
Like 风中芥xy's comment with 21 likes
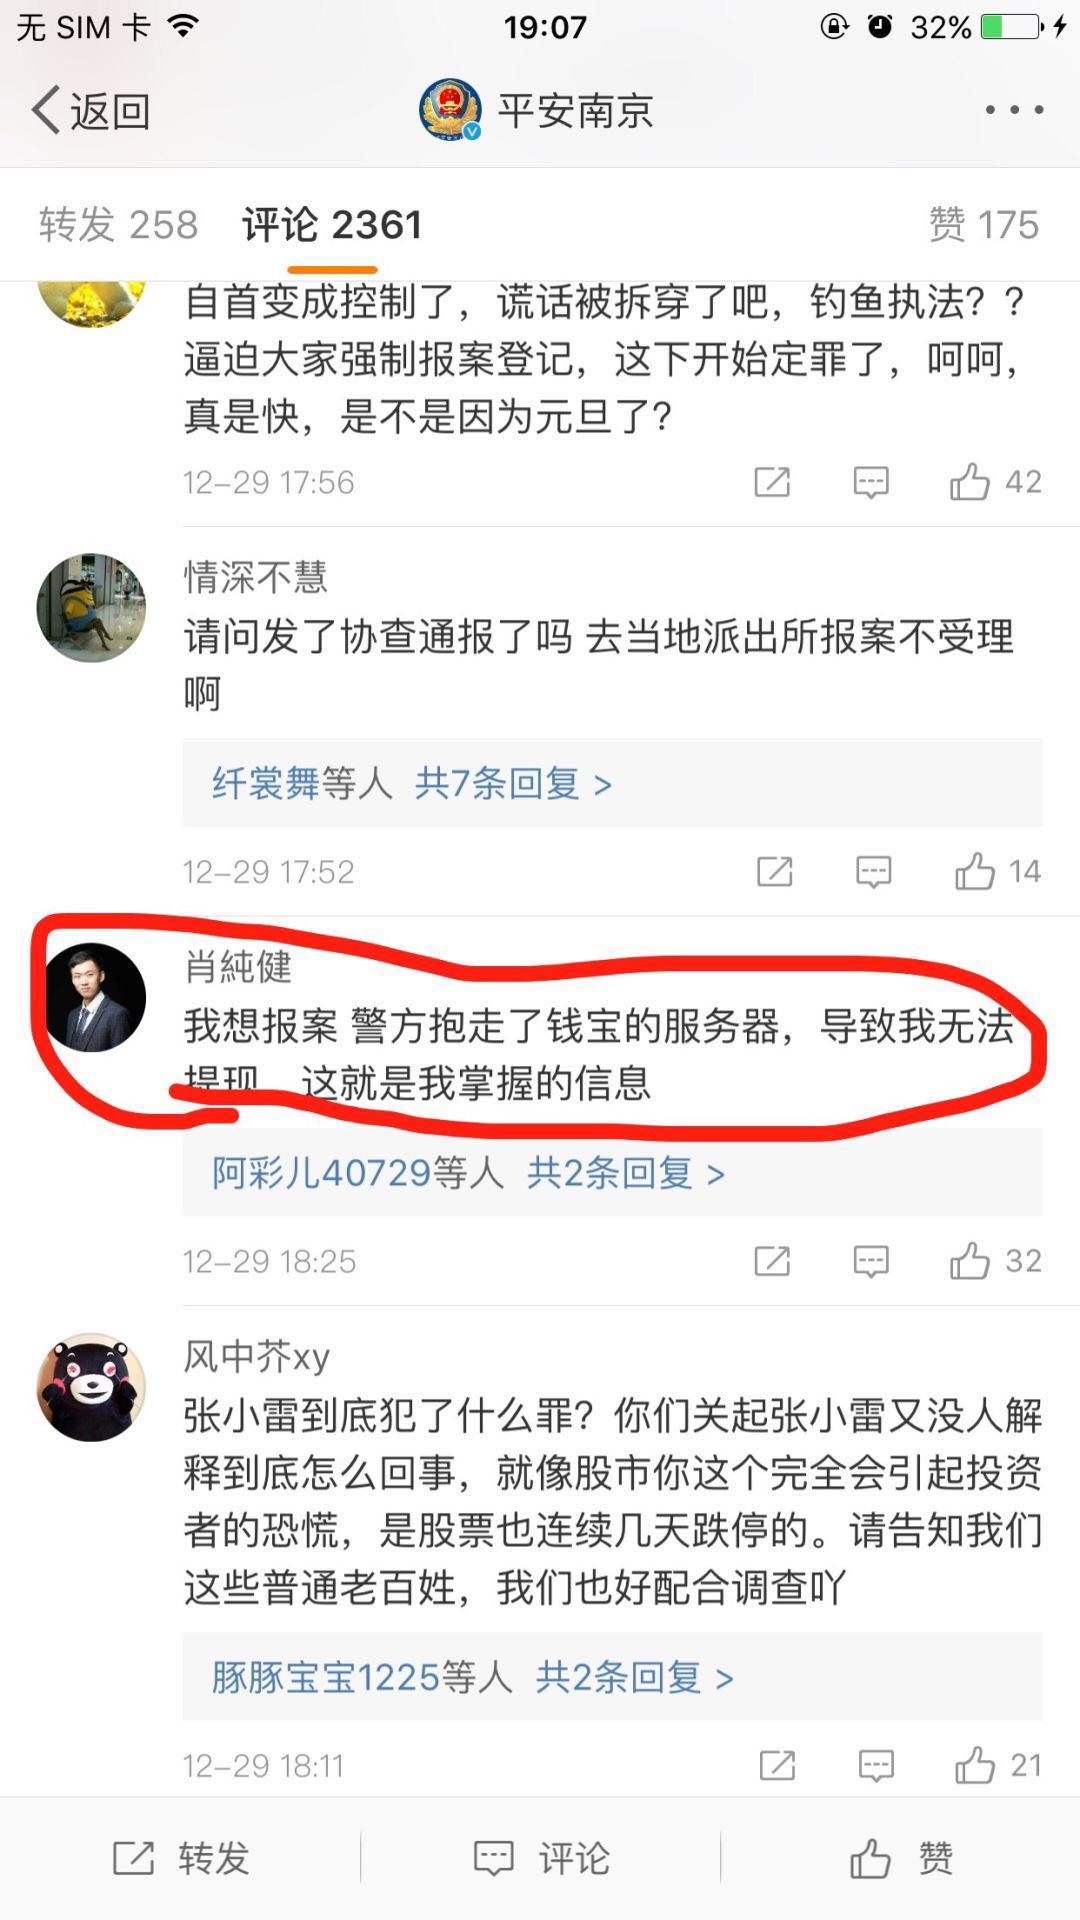tap(997, 1766)
